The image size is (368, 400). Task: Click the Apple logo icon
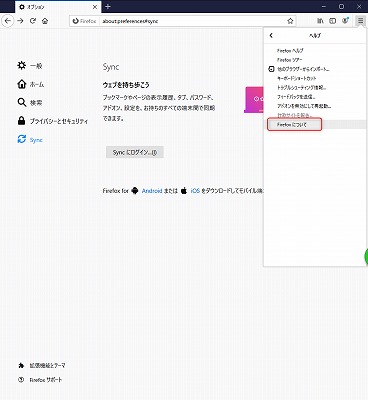[x=184, y=191]
